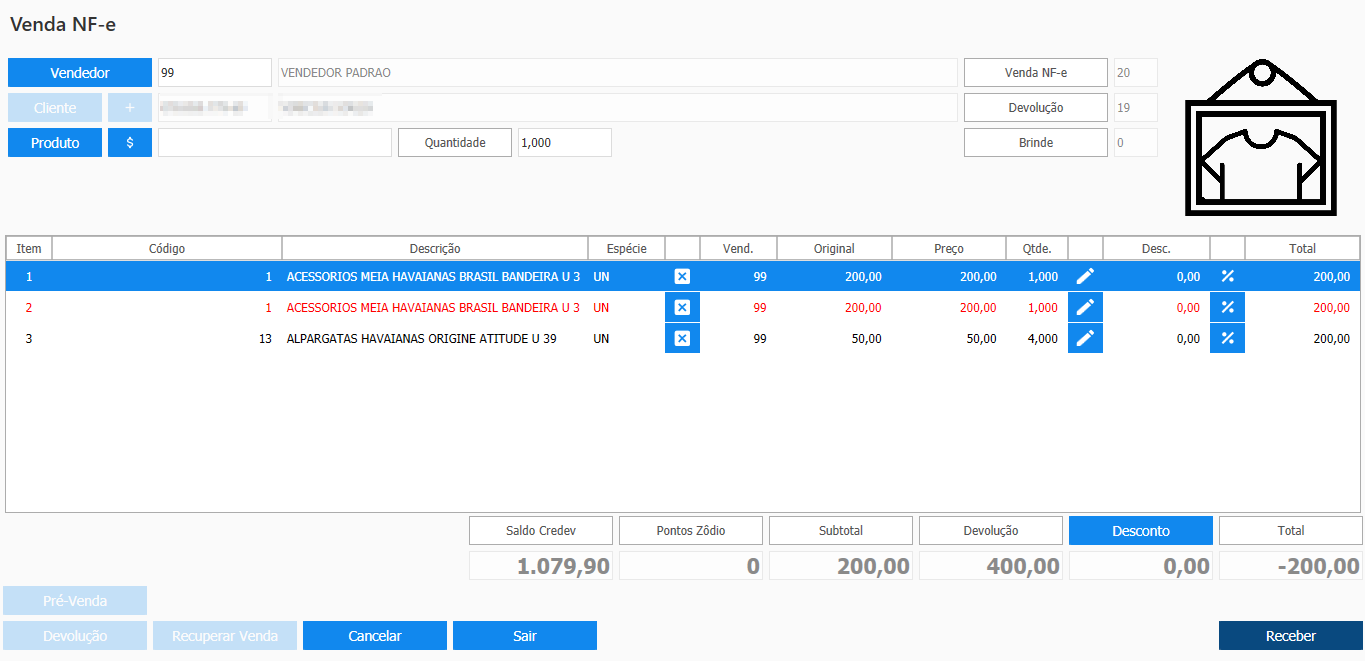Click the Devolução counter button near Brinde
The width and height of the screenshot is (1365, 661).
coord(1036,108)
